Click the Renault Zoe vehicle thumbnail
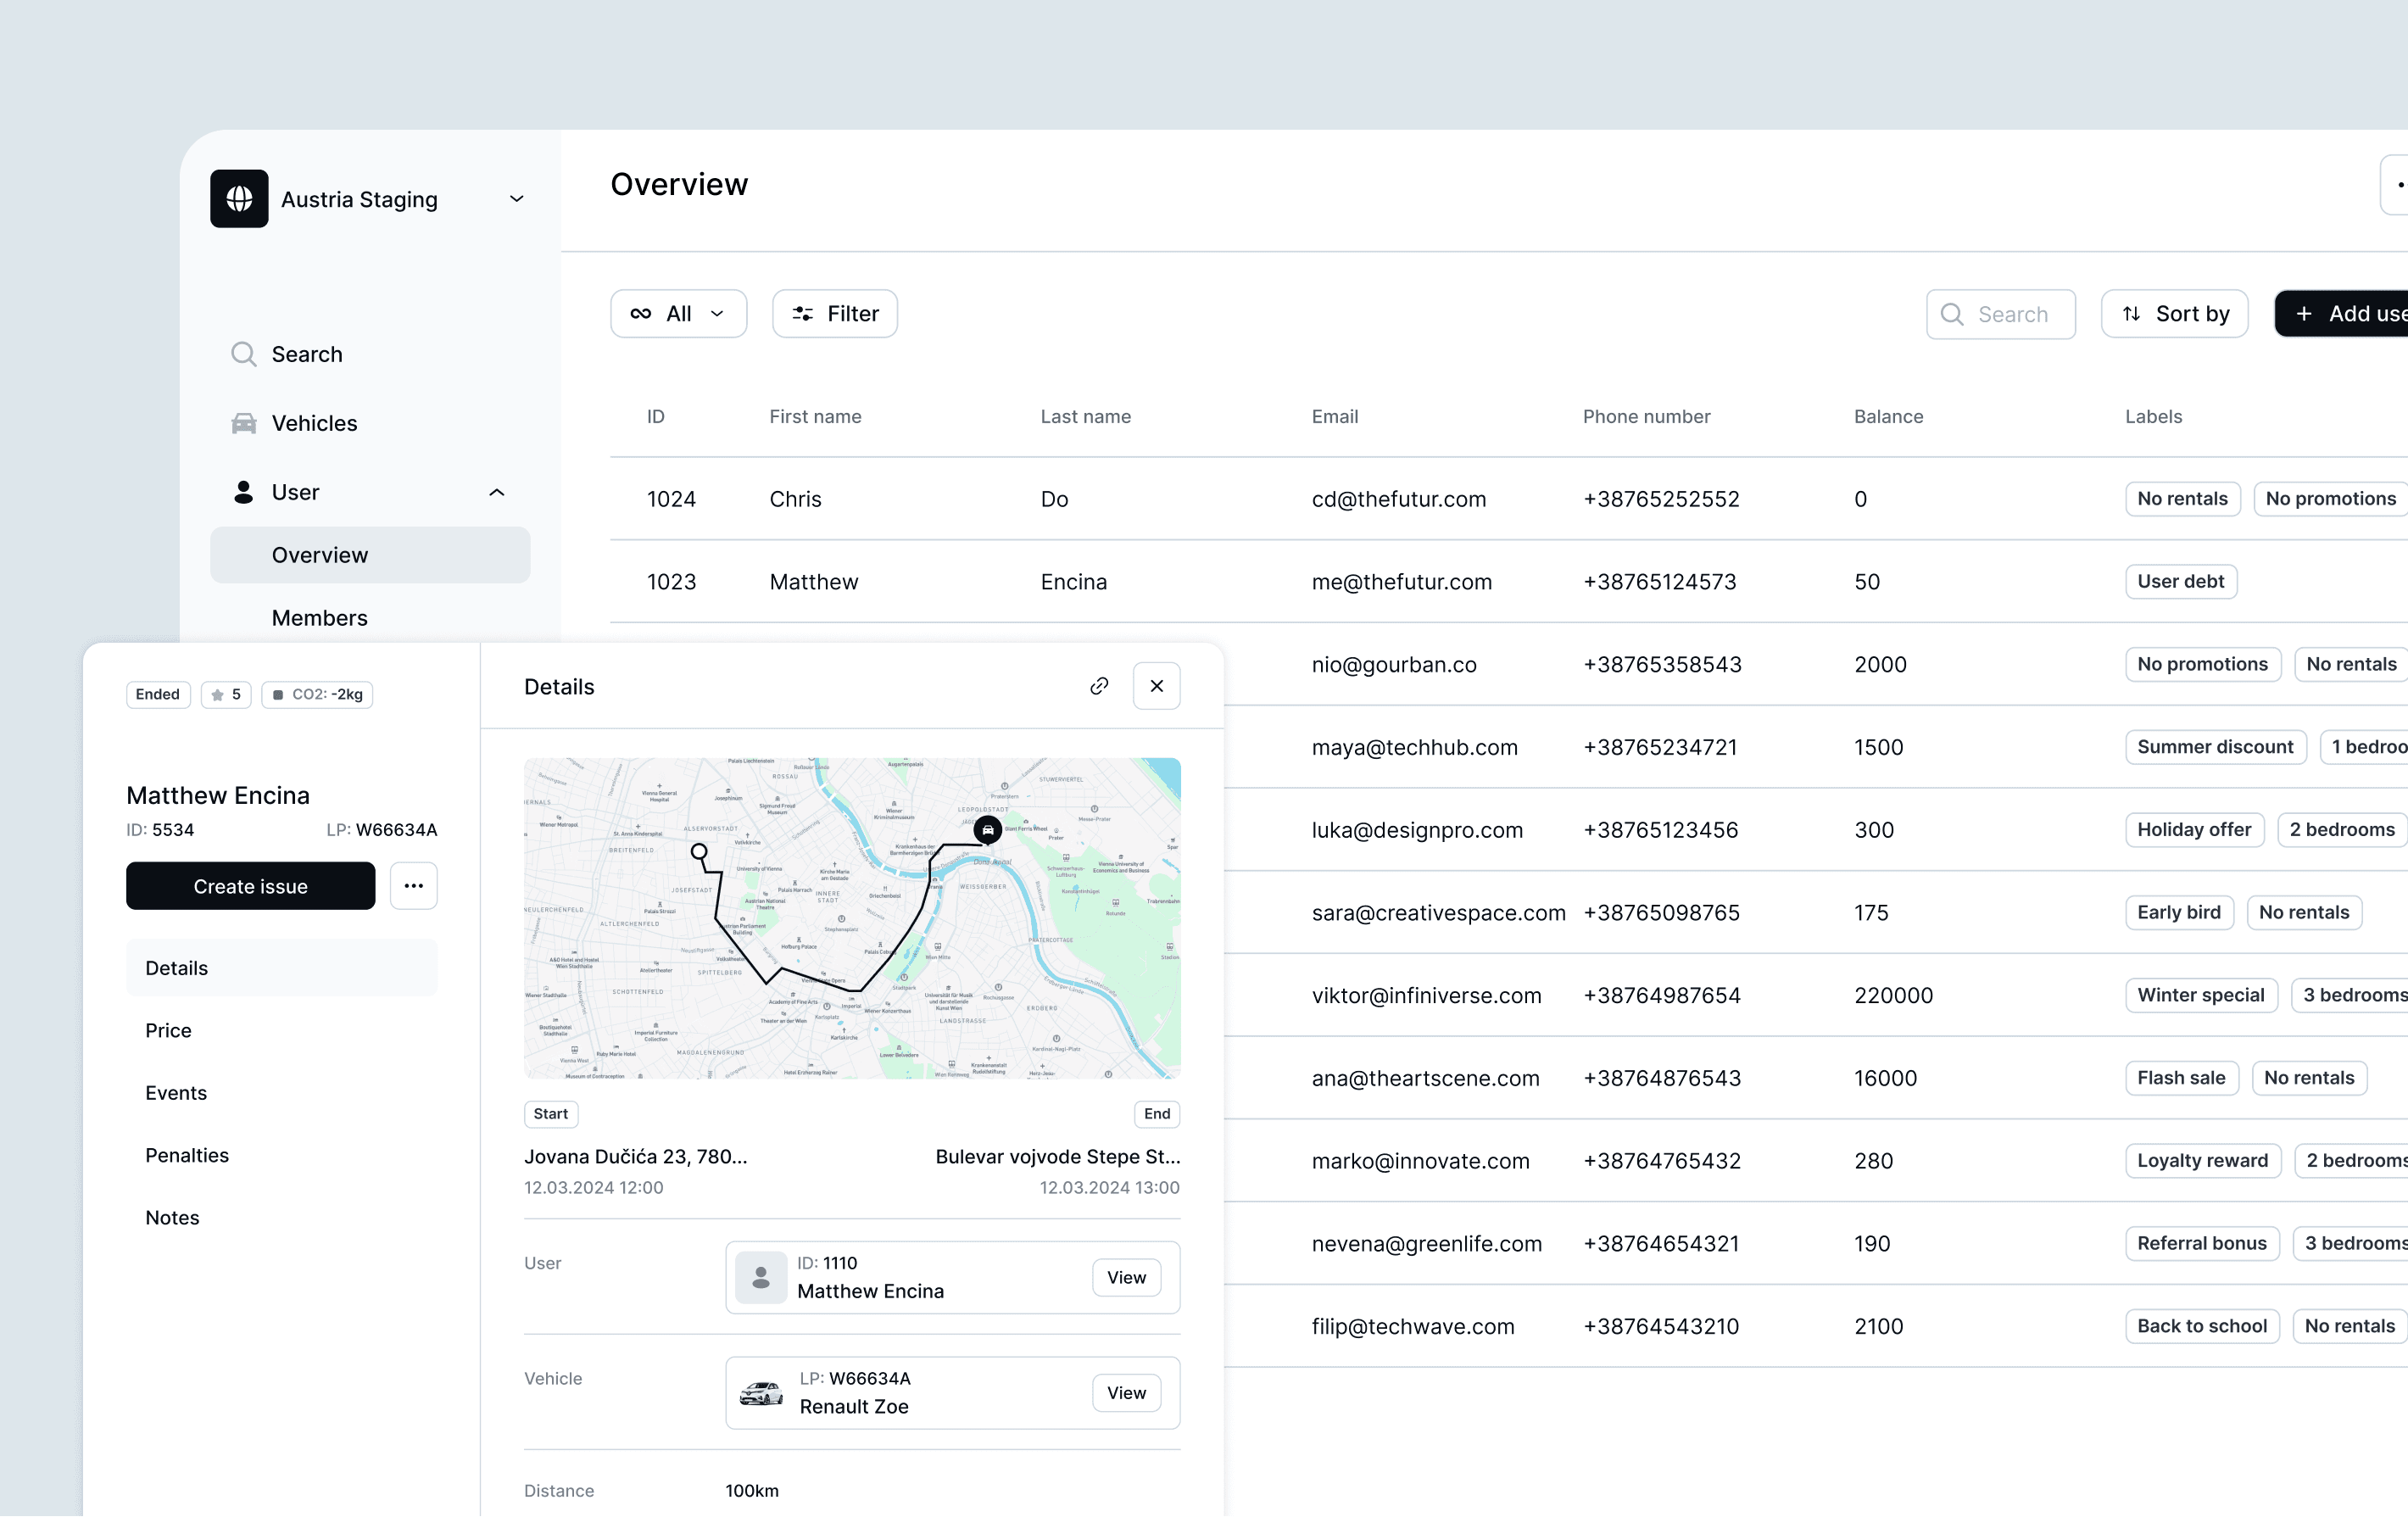Image resolution: width=2408 pixels, height=1517 pixels. [x=761, y=1392]
